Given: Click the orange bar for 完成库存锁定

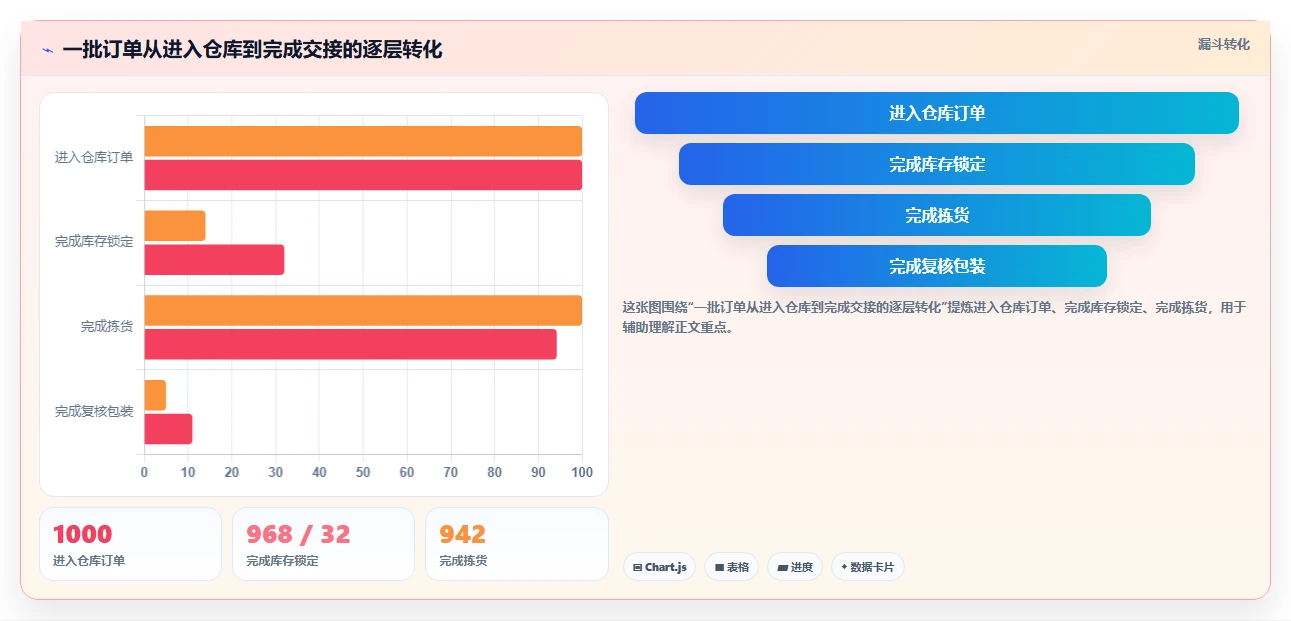Looking at the screenshot, I should [175, 226].
